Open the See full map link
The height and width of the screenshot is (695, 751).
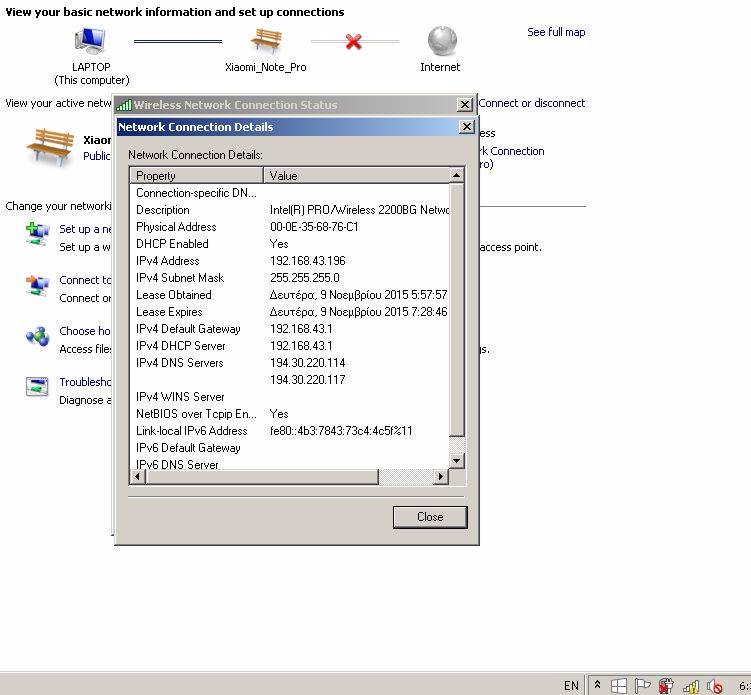555,32
